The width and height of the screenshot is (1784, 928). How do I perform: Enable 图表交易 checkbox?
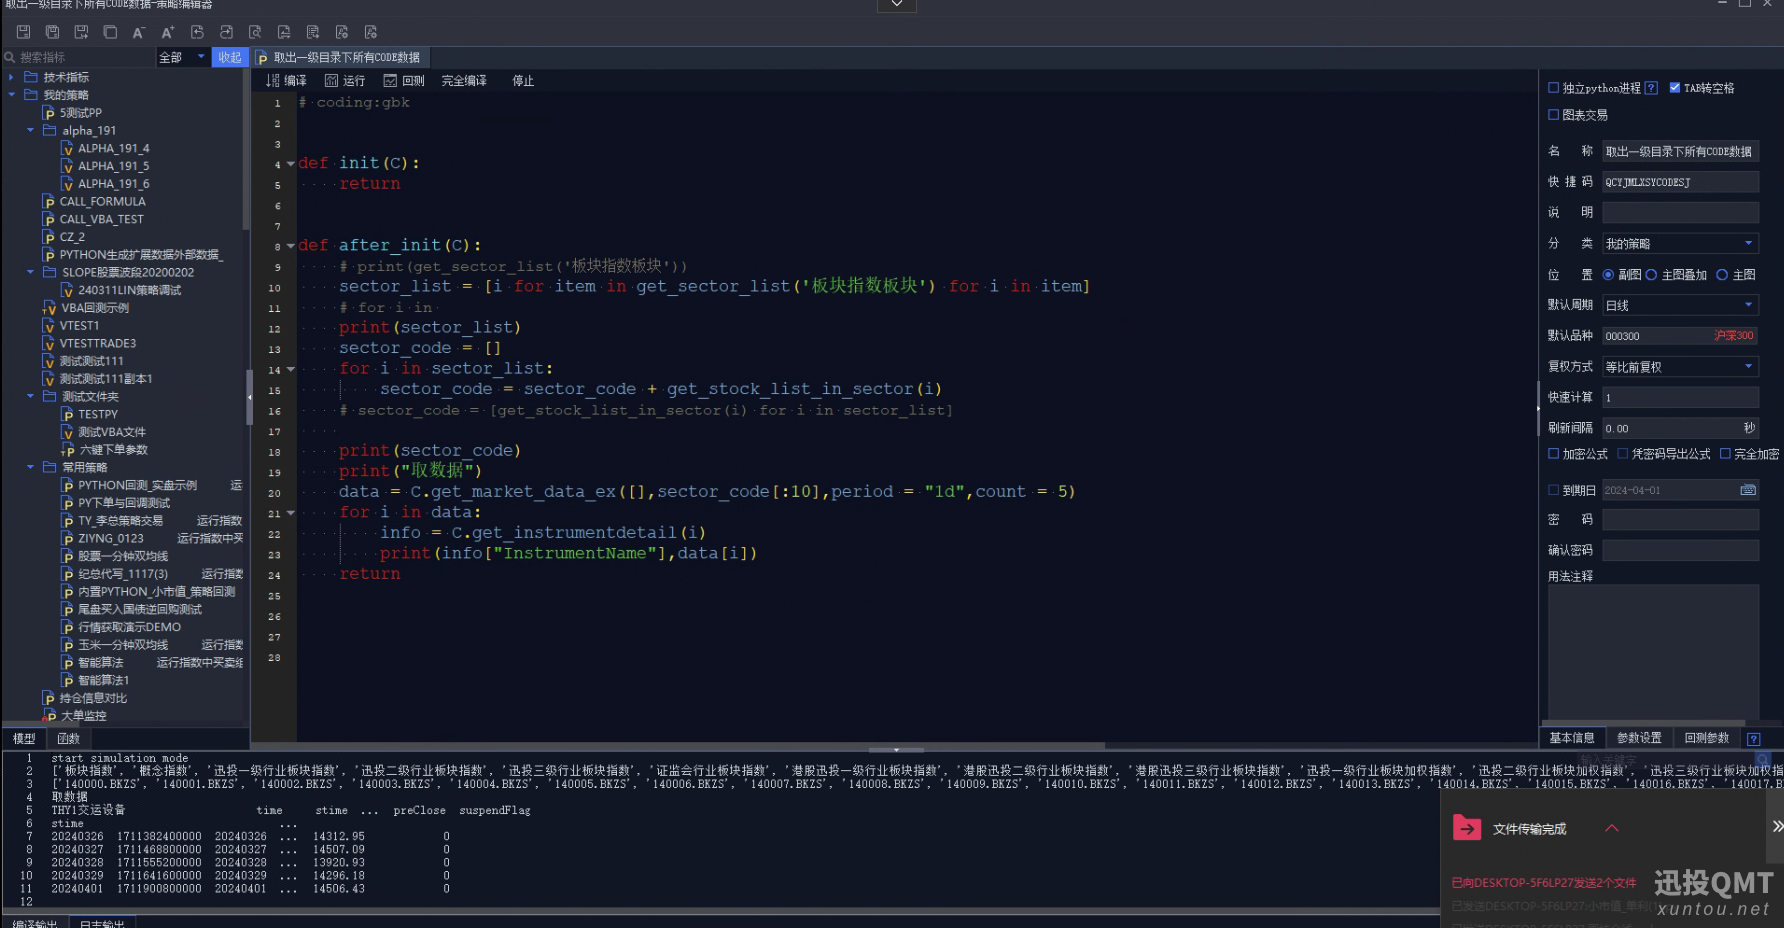click(1553, 115)
